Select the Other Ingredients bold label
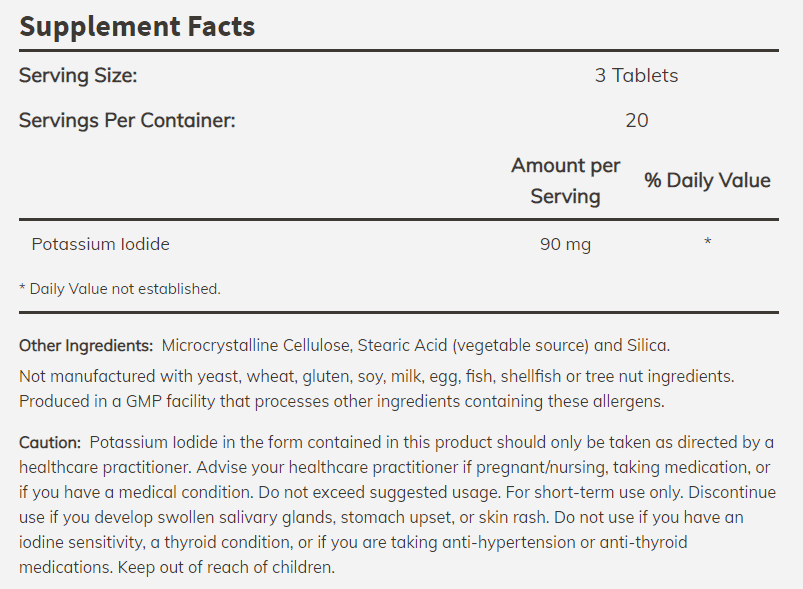 [x=86, y=346]
